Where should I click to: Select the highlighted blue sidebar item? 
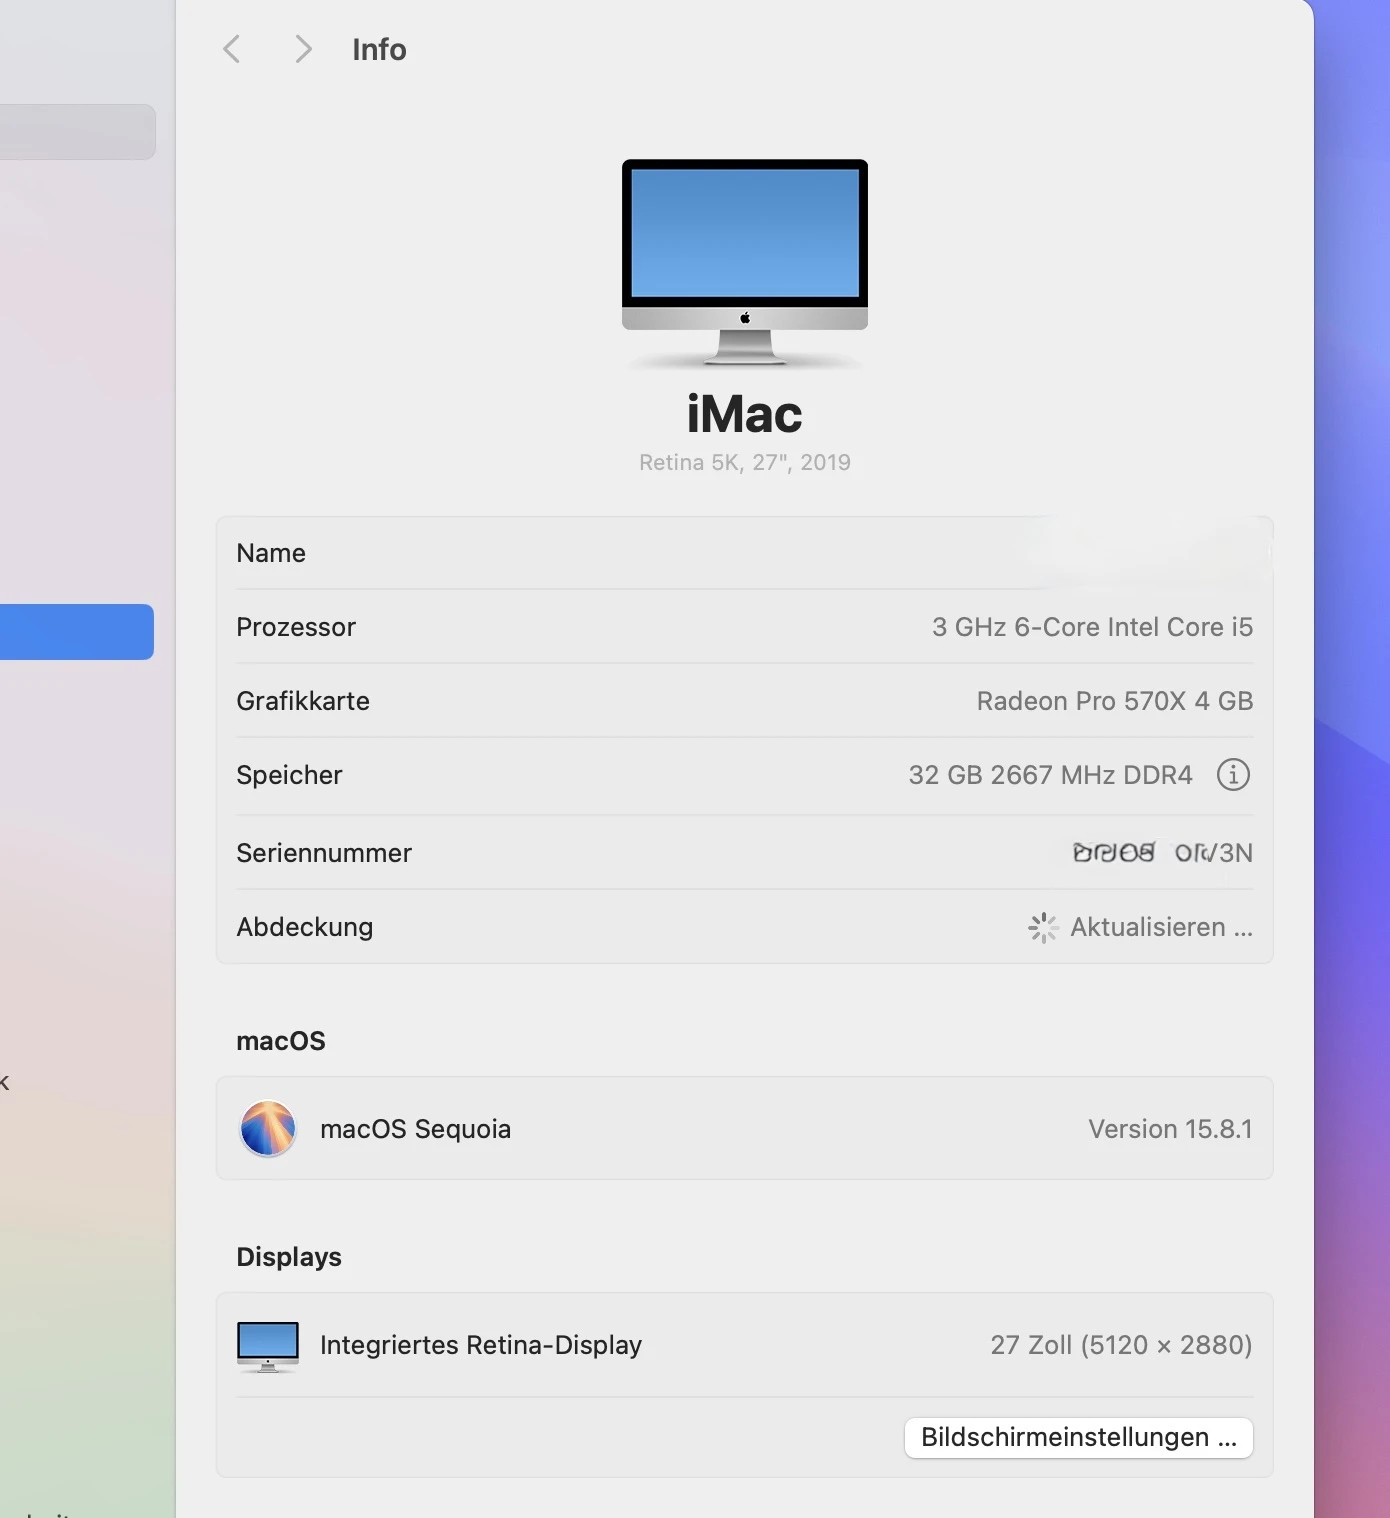pyautogui.click(x=77, y=632)
